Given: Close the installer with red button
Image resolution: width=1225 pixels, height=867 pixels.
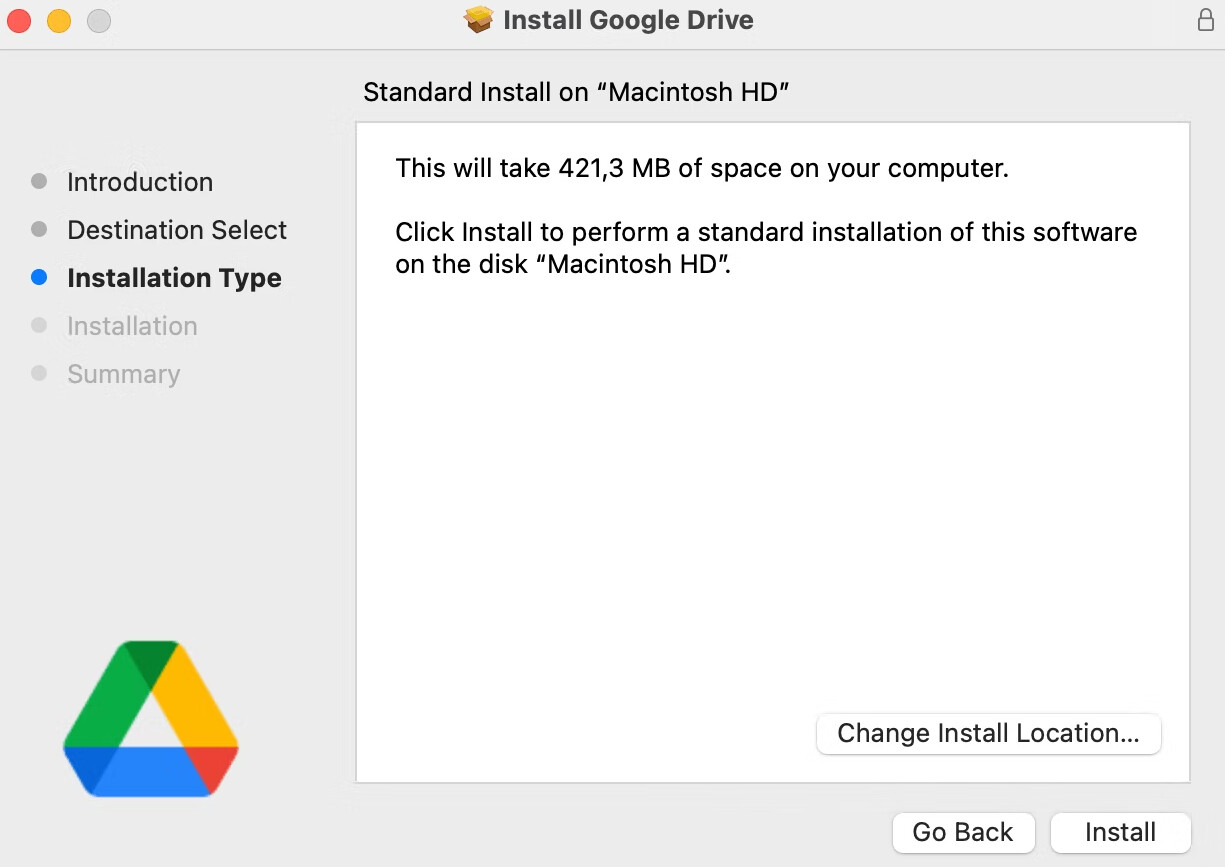Looking at the screenshot, I should click(20, 20).
